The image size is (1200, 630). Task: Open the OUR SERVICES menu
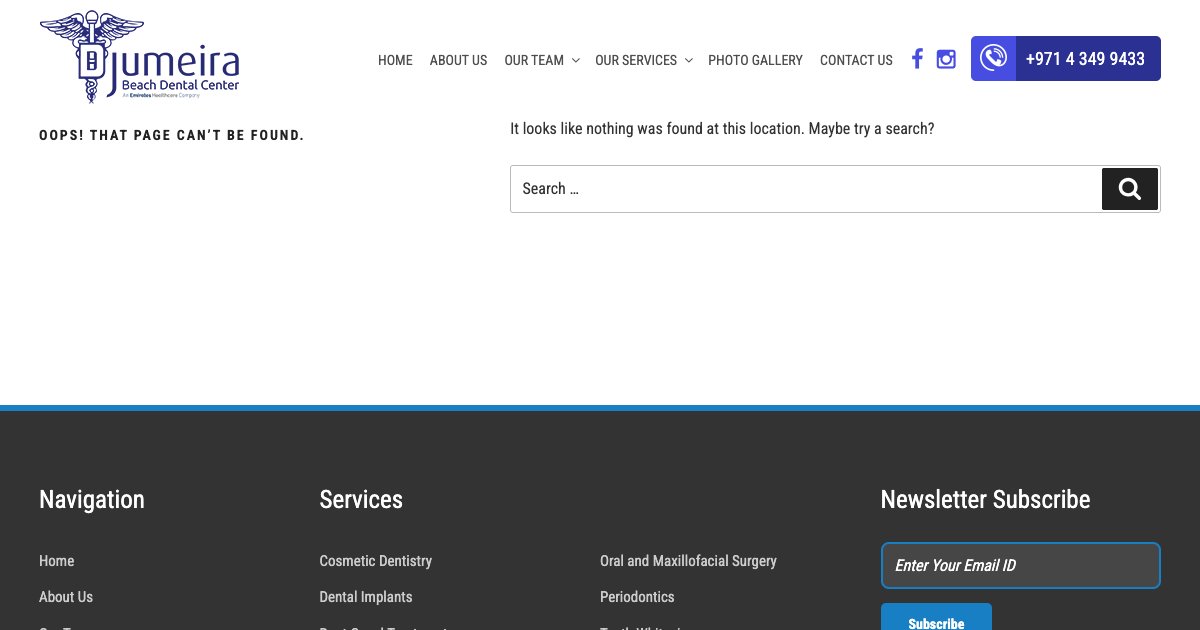[x=636, y=60]
